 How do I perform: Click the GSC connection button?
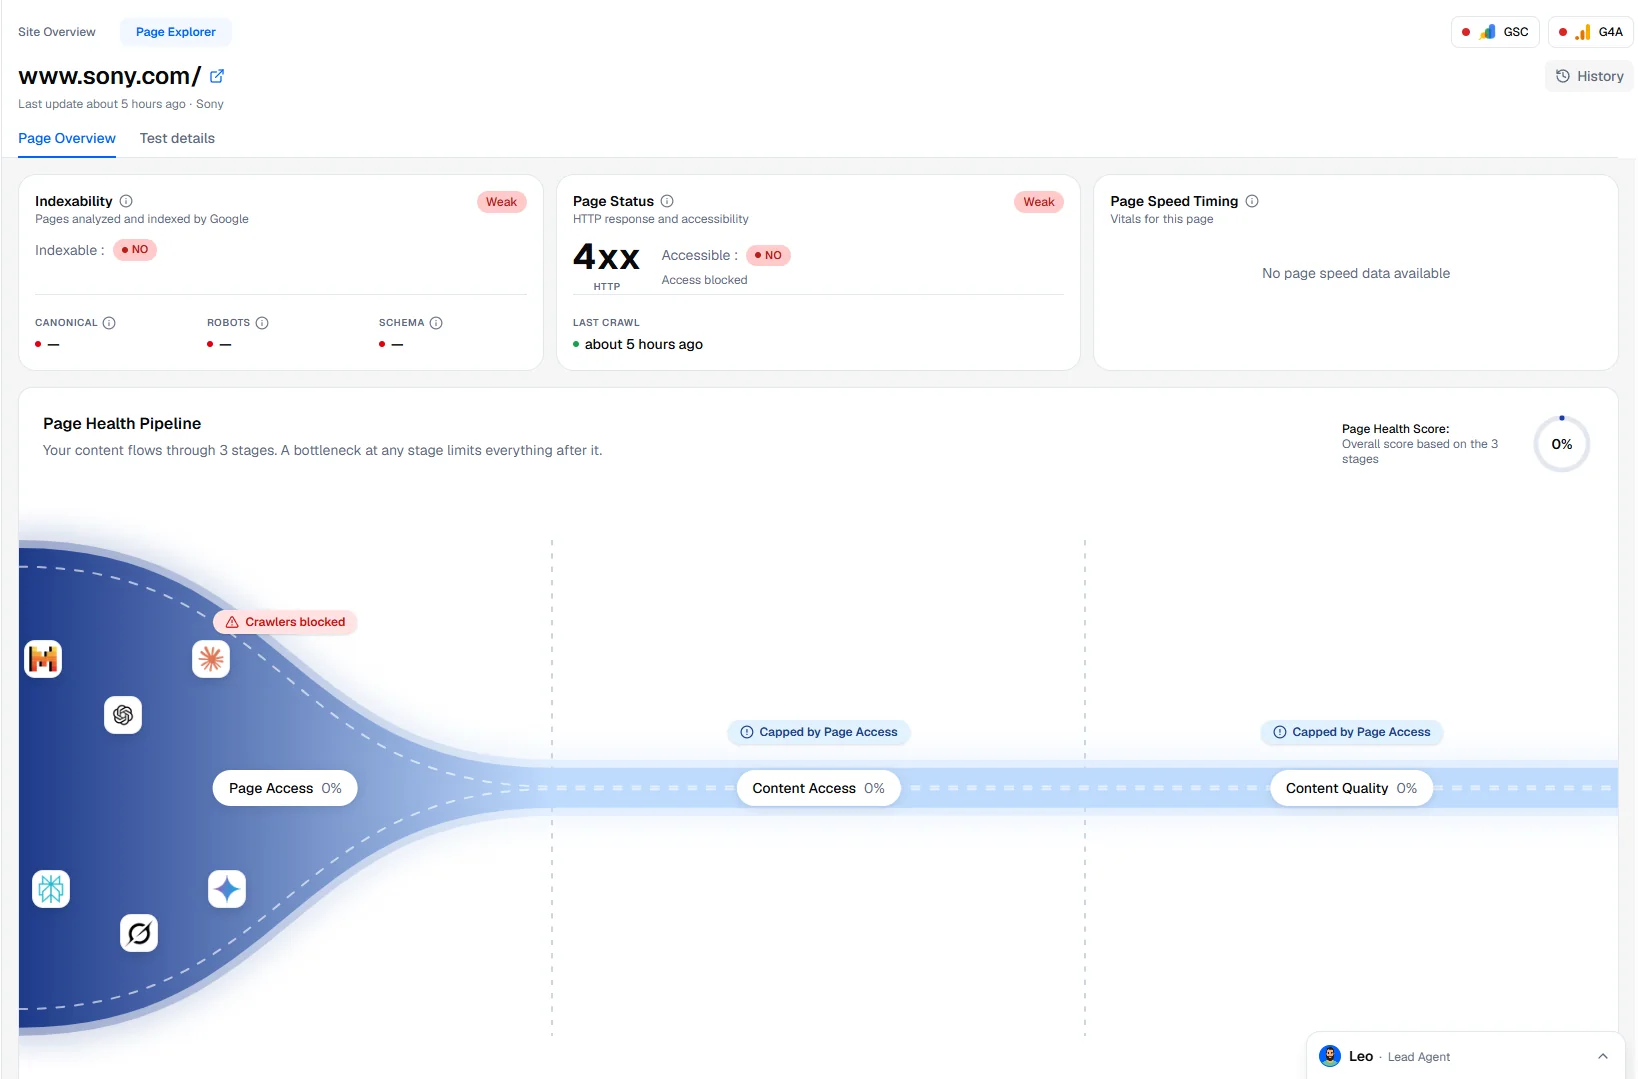[1495, 32]
